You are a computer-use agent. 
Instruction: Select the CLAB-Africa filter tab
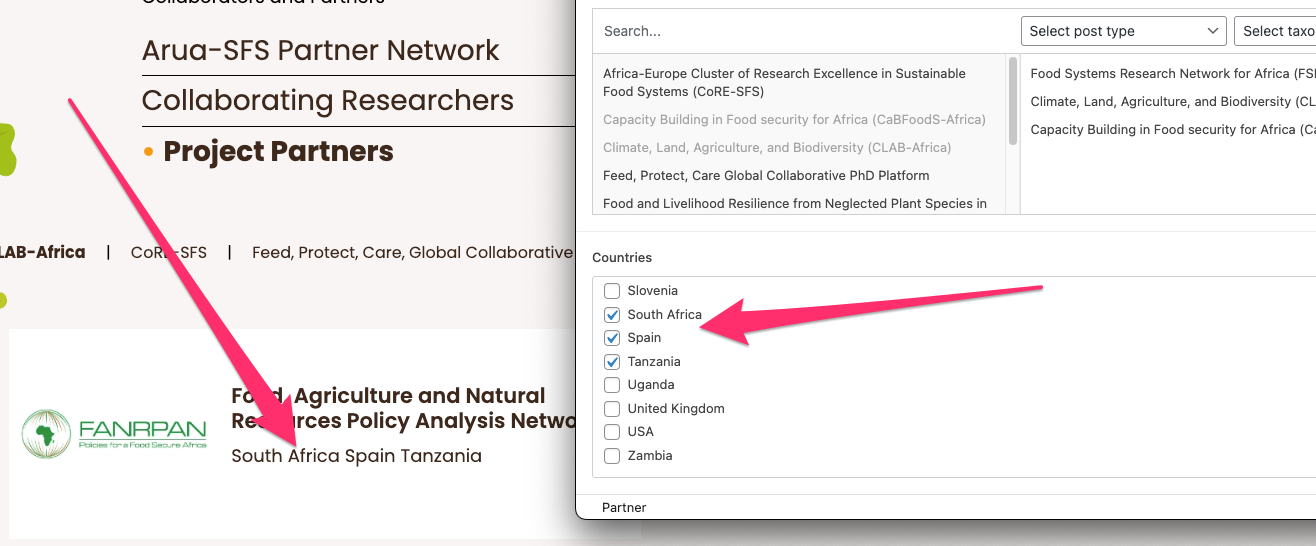click(x=40, y=253)
